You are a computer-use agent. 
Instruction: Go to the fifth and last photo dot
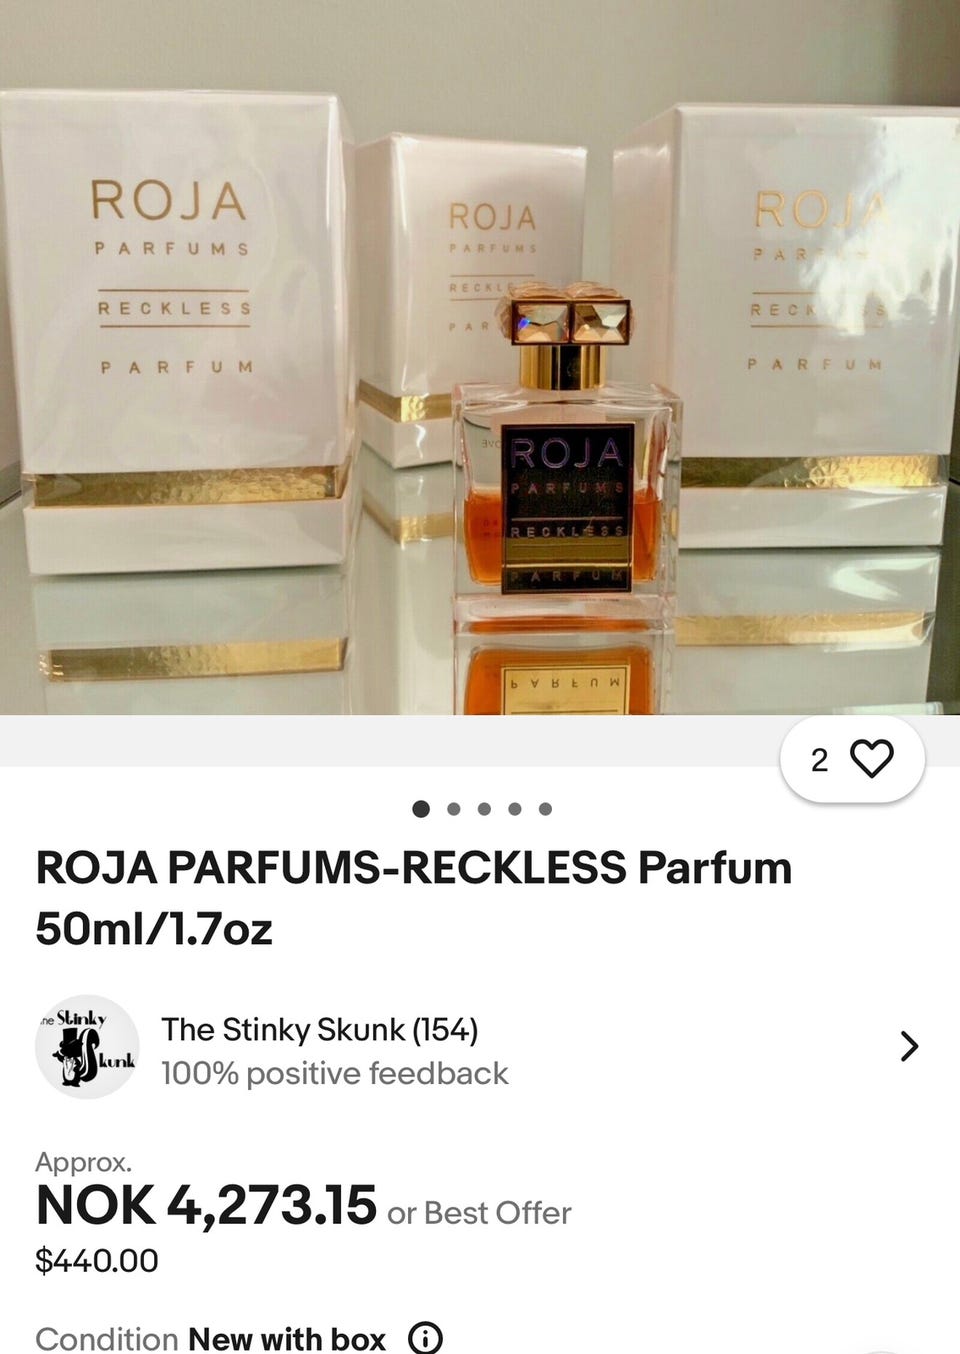545,808
